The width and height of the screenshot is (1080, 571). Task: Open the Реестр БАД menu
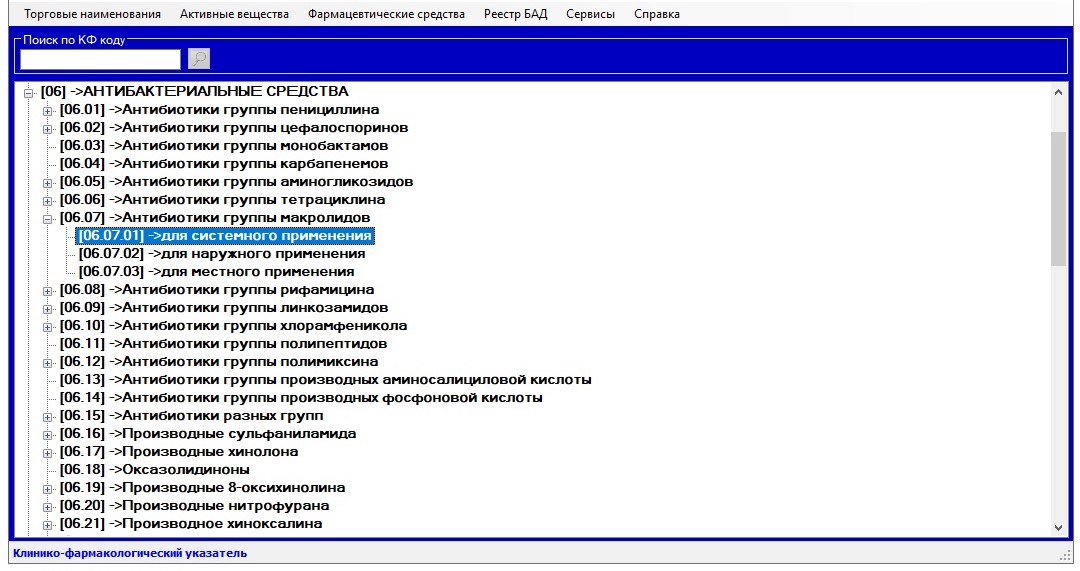point(515,14)
